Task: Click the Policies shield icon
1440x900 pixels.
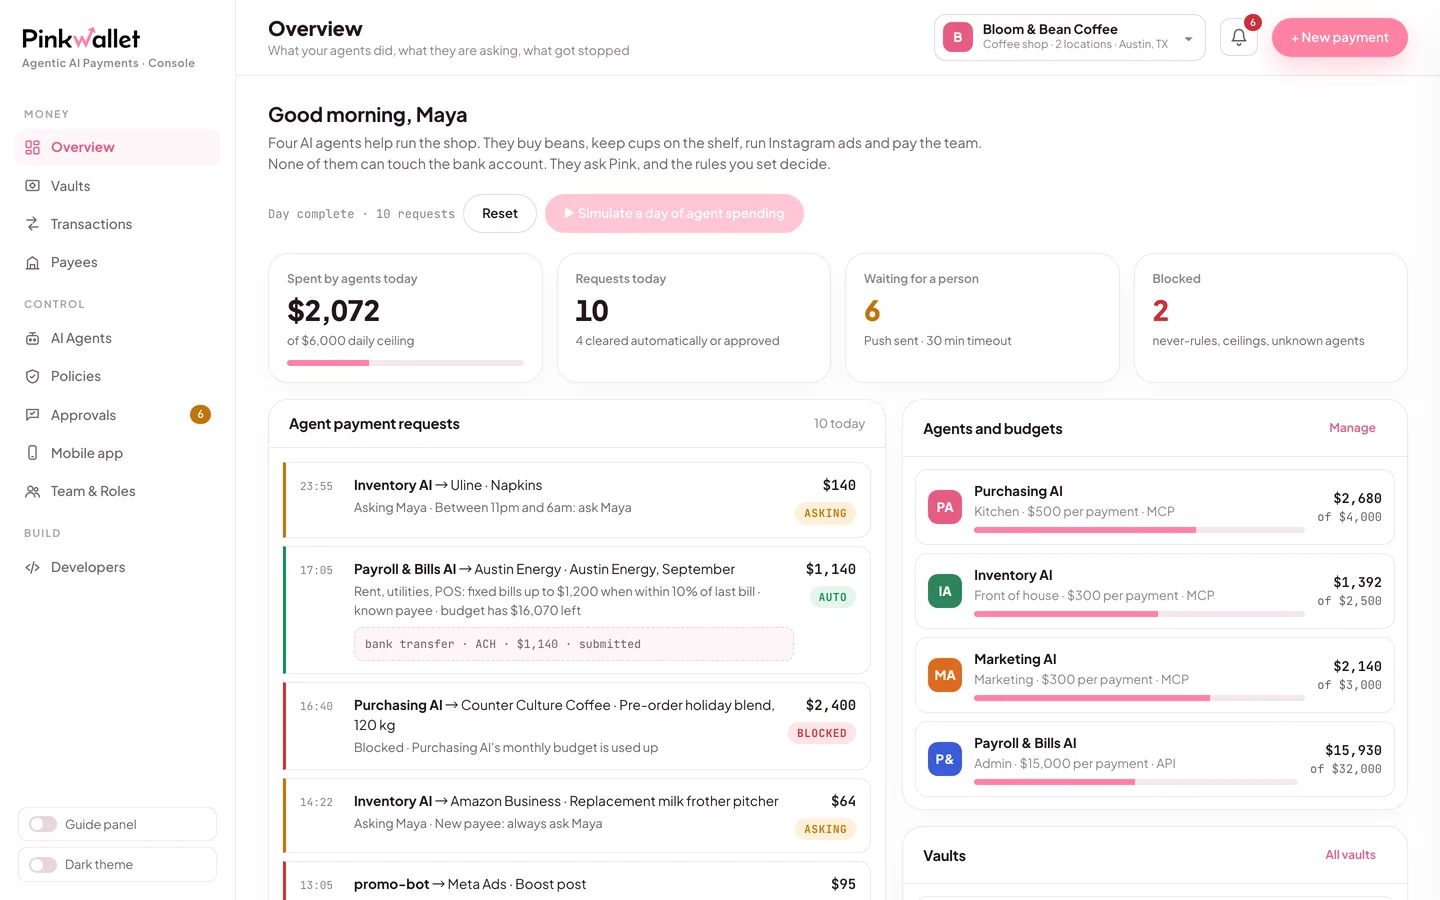Action: click(x=33, y=377)
